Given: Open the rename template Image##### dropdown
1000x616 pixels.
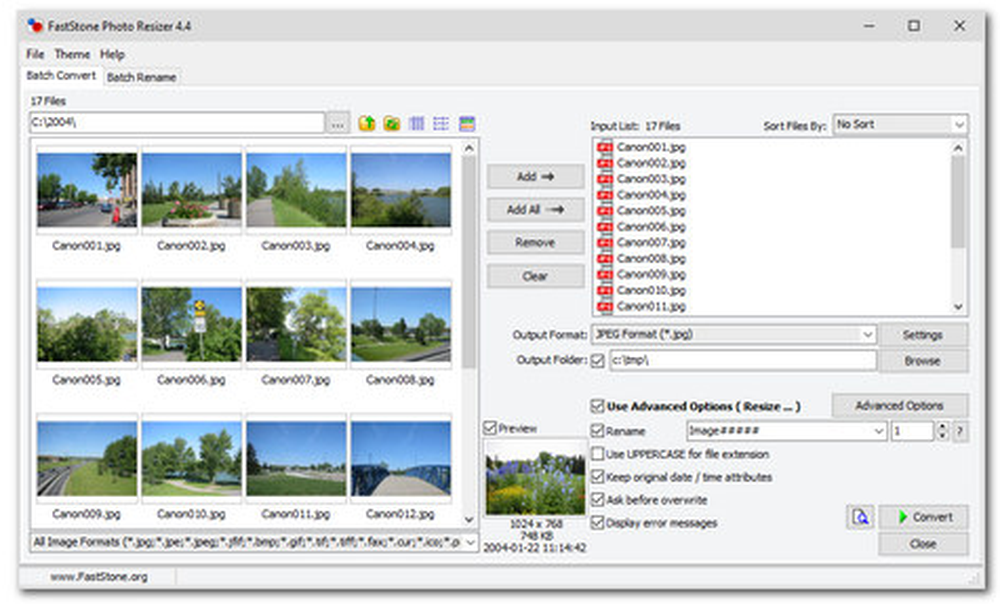Looking at the screenshot, I should 786,431.
